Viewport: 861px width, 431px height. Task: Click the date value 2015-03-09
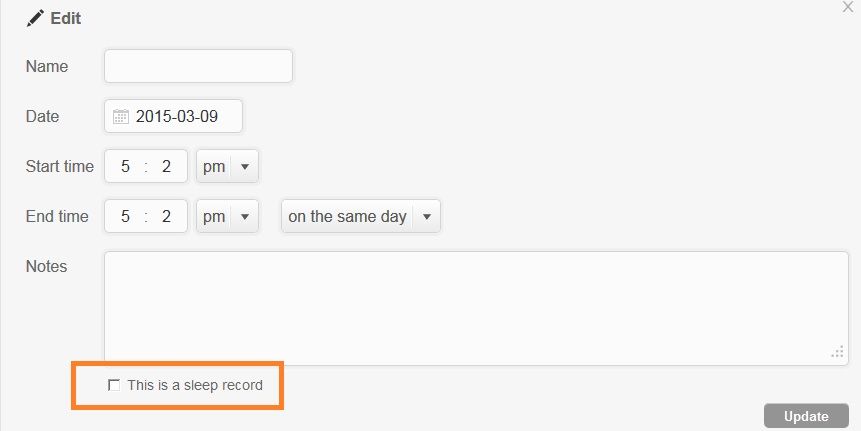177,116
